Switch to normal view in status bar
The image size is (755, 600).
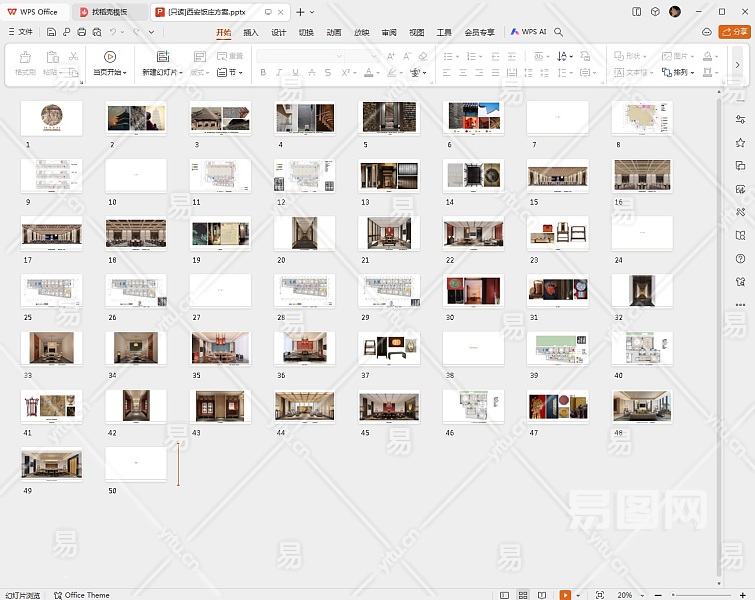click(505, 595)
